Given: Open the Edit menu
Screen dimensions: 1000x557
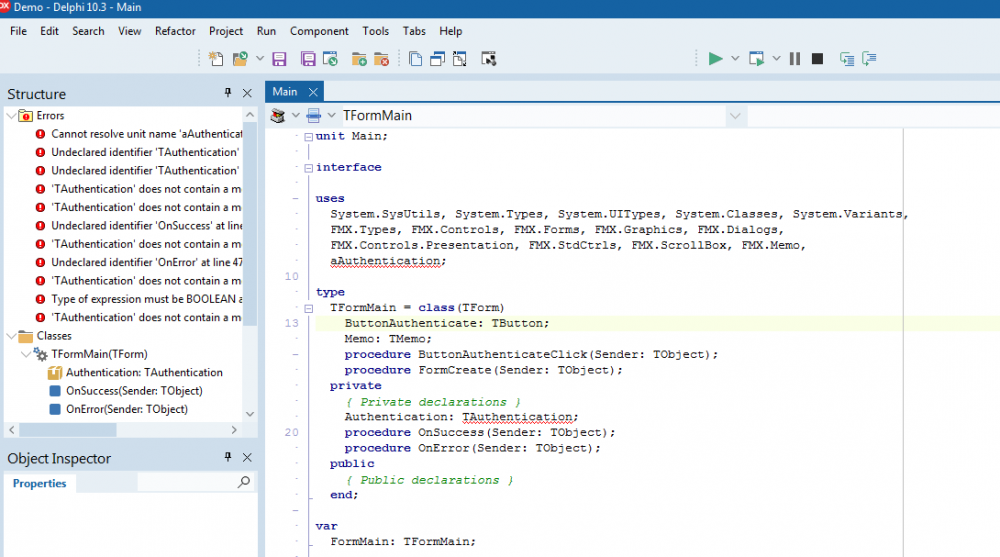Looking at the screenshot, I should [x=49, y=31].
